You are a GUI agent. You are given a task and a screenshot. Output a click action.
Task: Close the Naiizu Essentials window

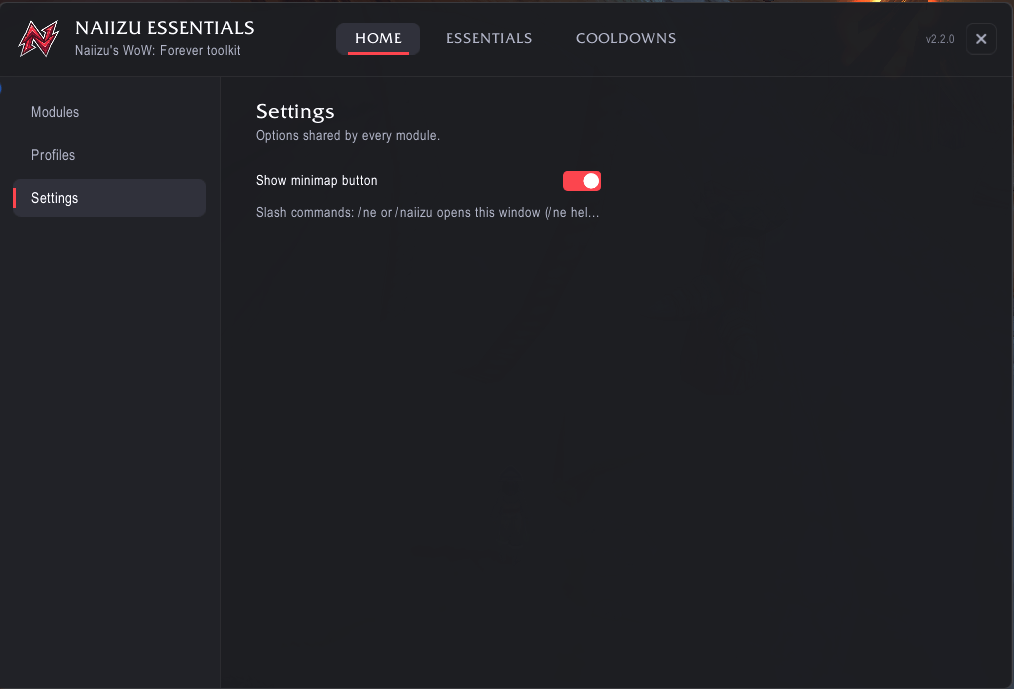(981, 39)
